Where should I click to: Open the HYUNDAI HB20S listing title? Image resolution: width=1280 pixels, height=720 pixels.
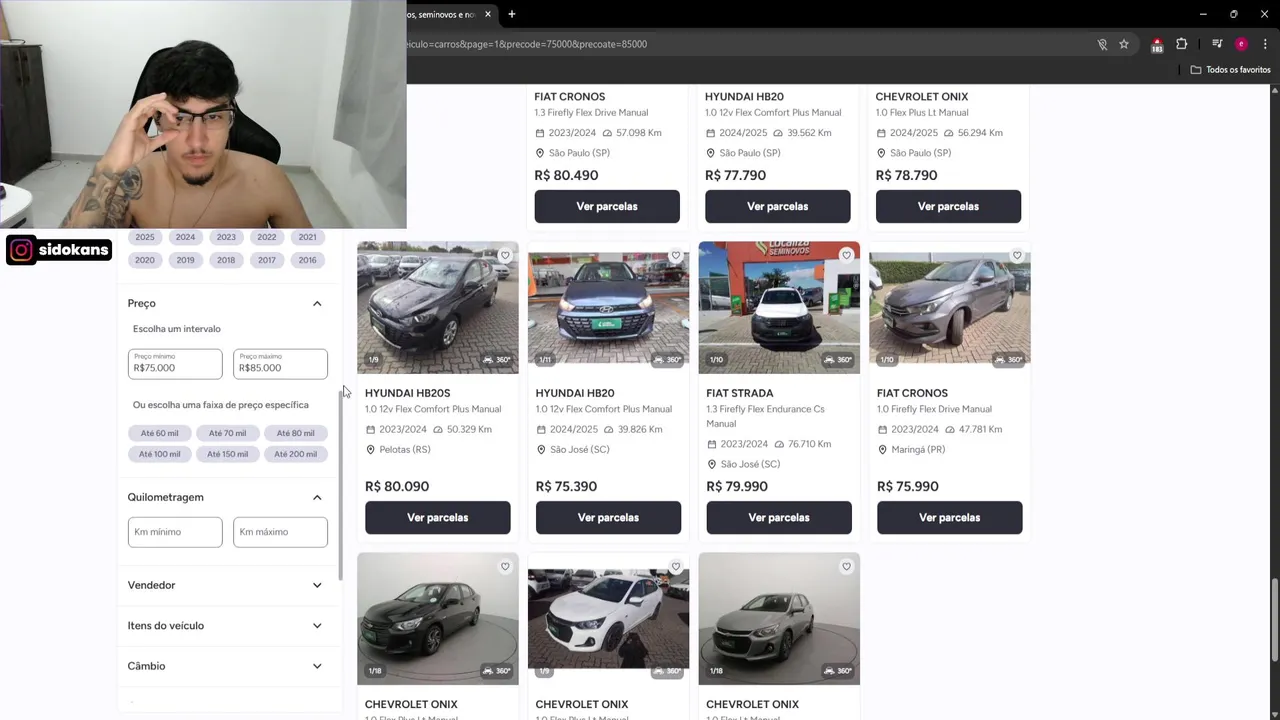[407, 393]
